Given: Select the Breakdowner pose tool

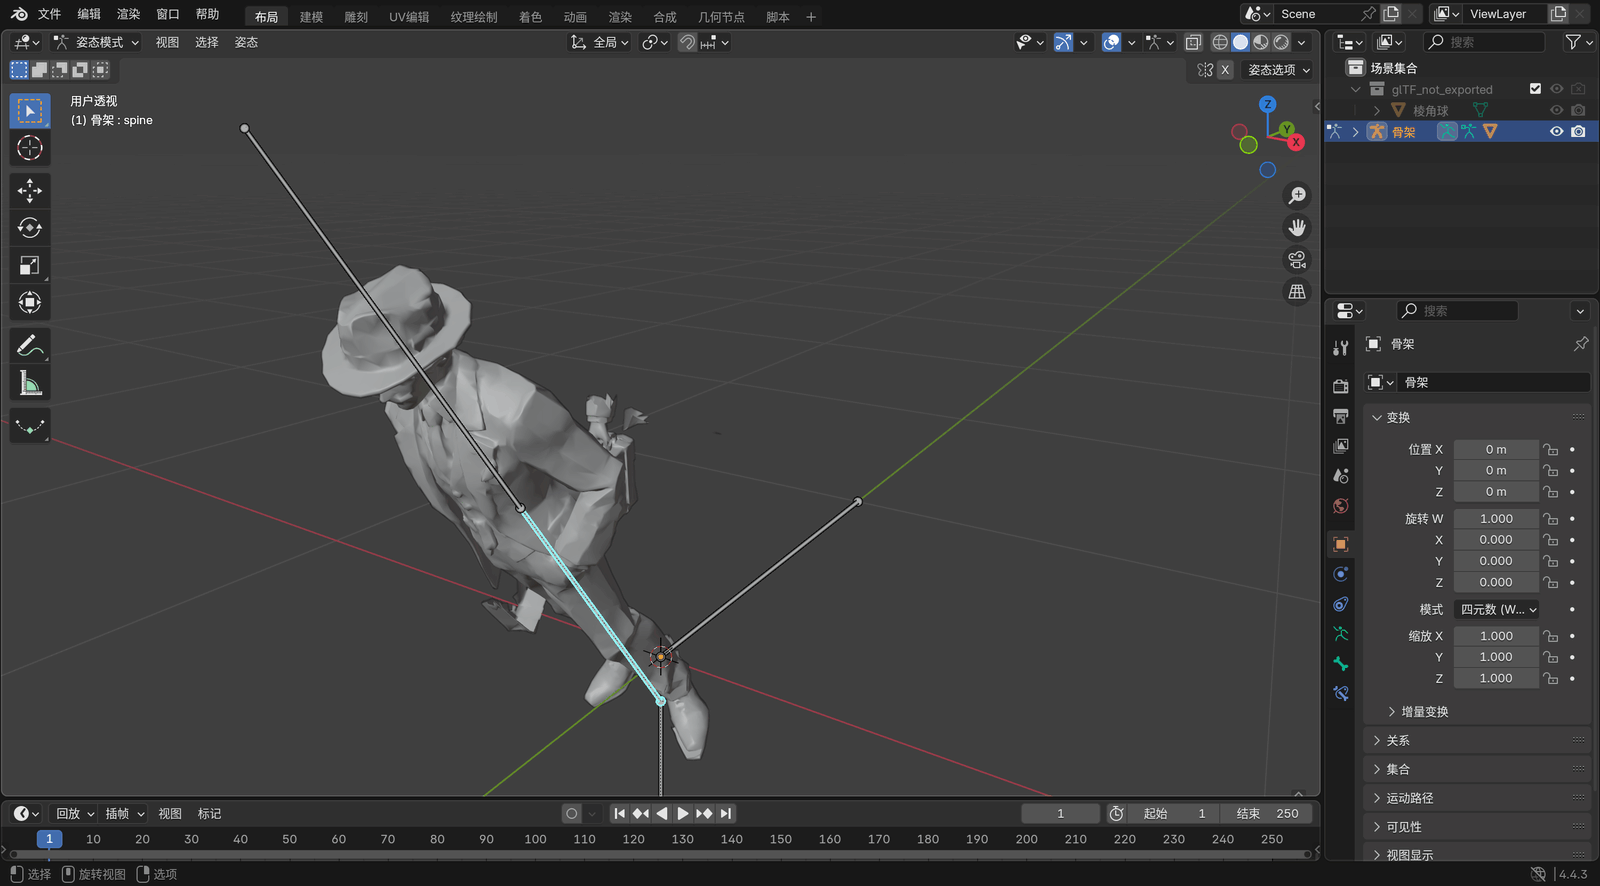Looking at the screenshot, I should coord(30,426).
